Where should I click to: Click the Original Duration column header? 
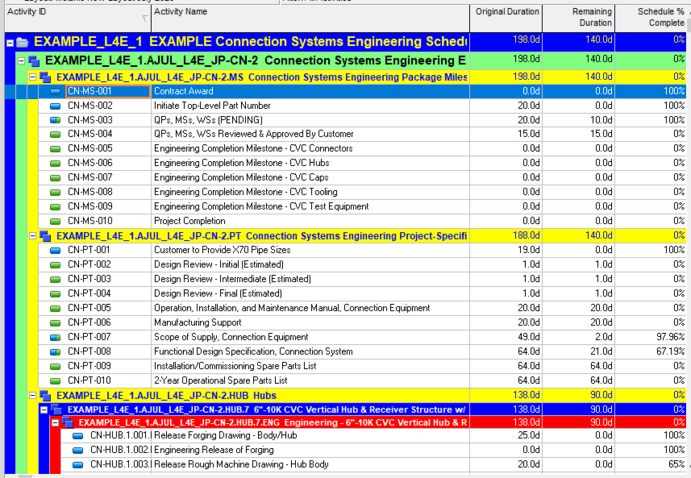click(506, 18)
